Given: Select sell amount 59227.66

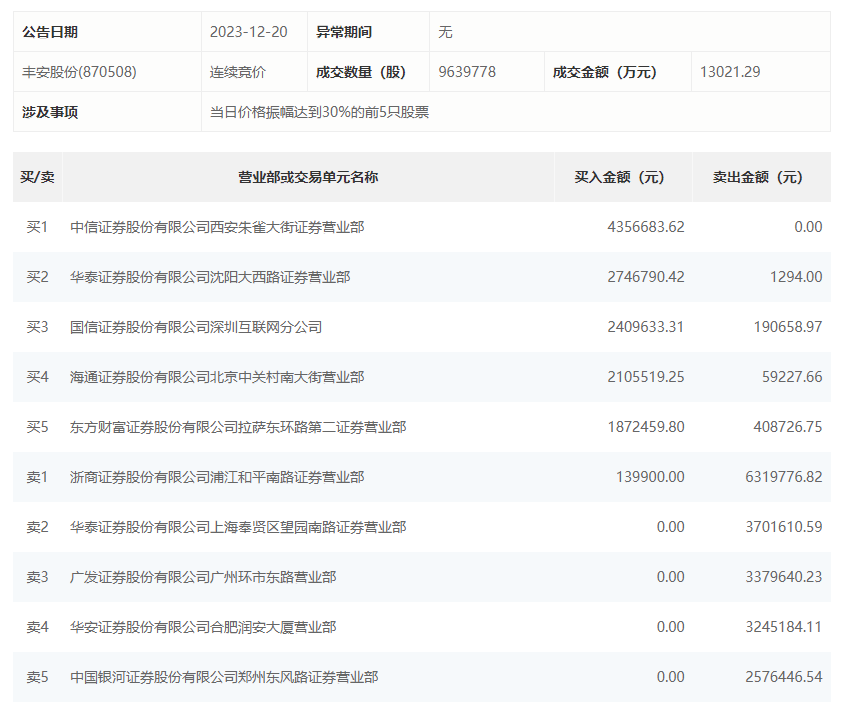Looking at the screenshot, I should [x=792, y=377].
